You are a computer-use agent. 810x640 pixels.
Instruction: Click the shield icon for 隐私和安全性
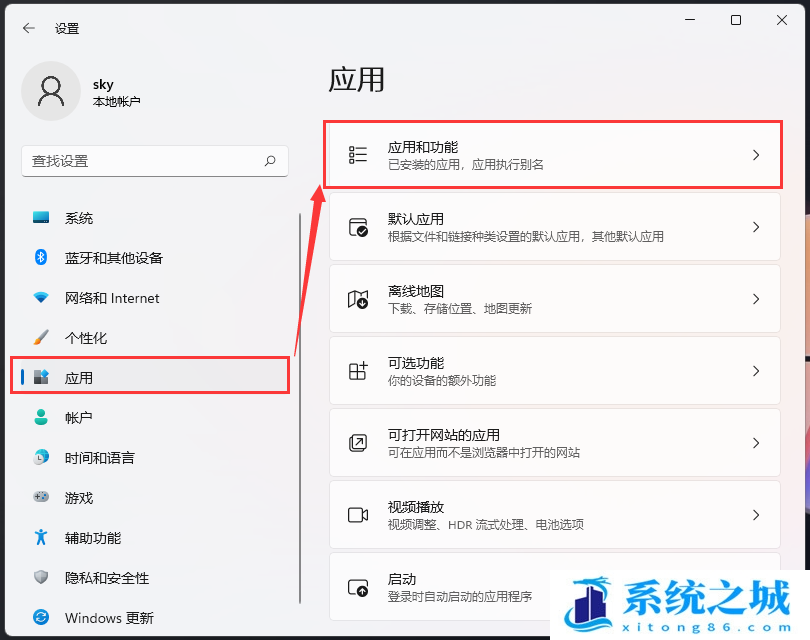pyautogui.click(x=41, y=577)
